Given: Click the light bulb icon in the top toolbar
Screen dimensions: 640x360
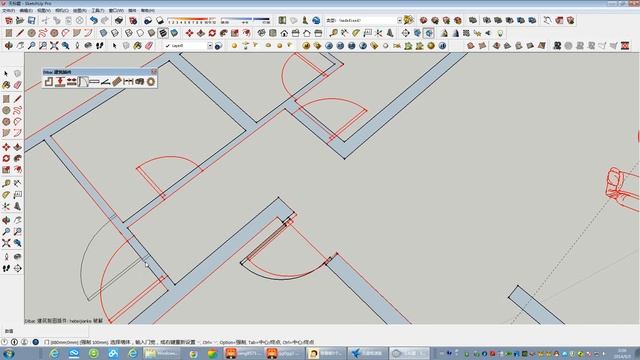Looking at the screenshot, I should click(500, 33).
